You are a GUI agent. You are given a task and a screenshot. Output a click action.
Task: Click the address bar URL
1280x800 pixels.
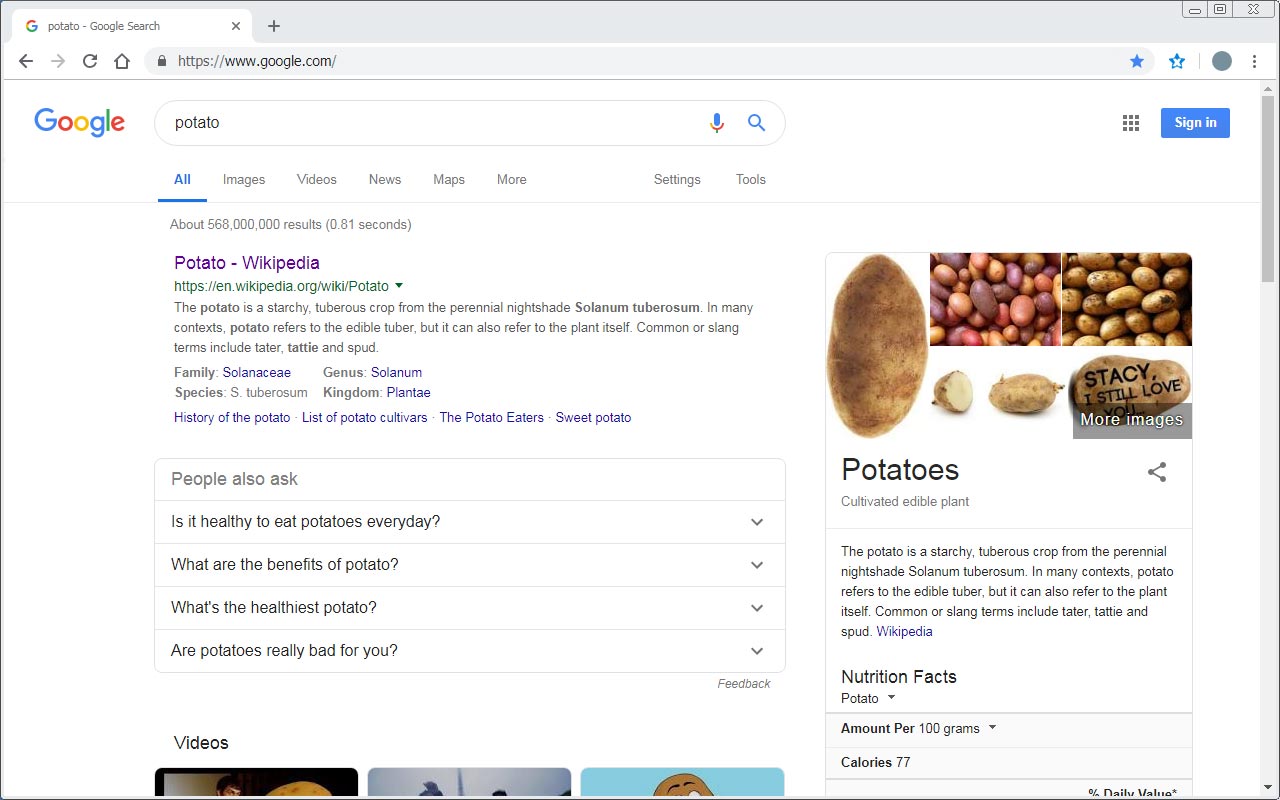point(257,61)
